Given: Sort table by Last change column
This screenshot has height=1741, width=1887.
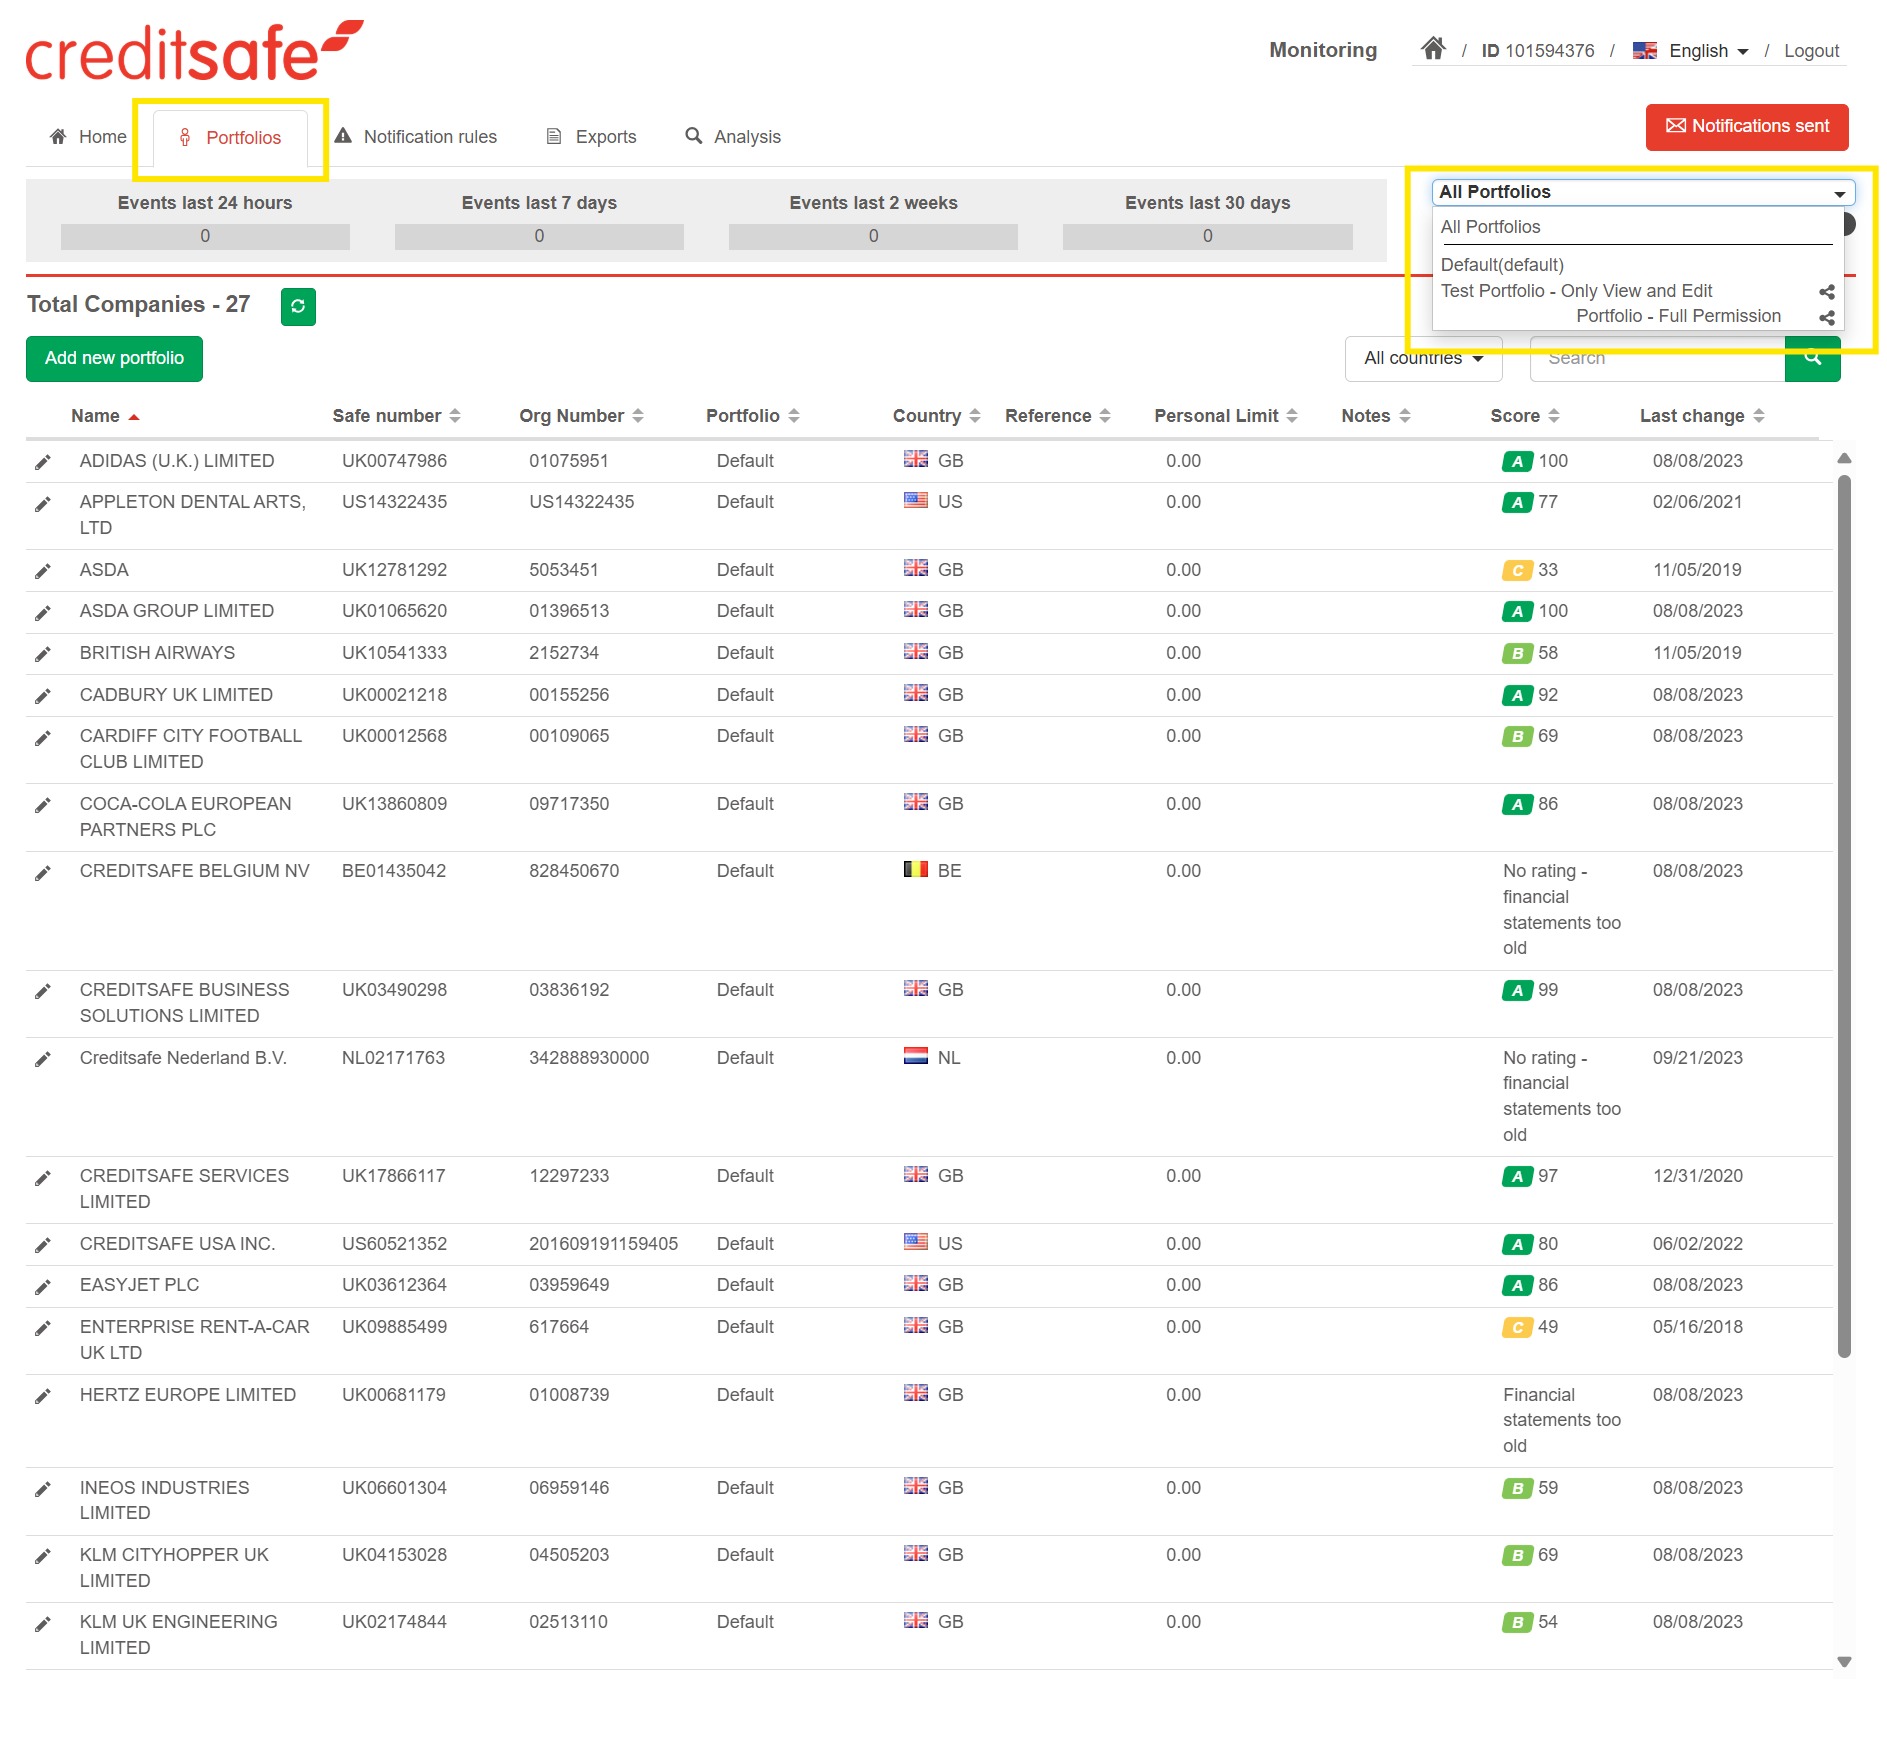Looking at the screenshot, I should [x=1701, y=416].
